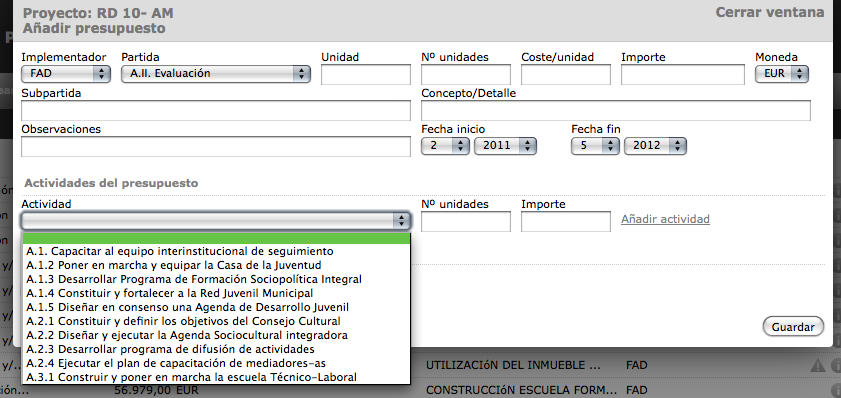Click Añadir actividad link
The width and height of the screenshot is (841, 398).
(x=665, y=219)
